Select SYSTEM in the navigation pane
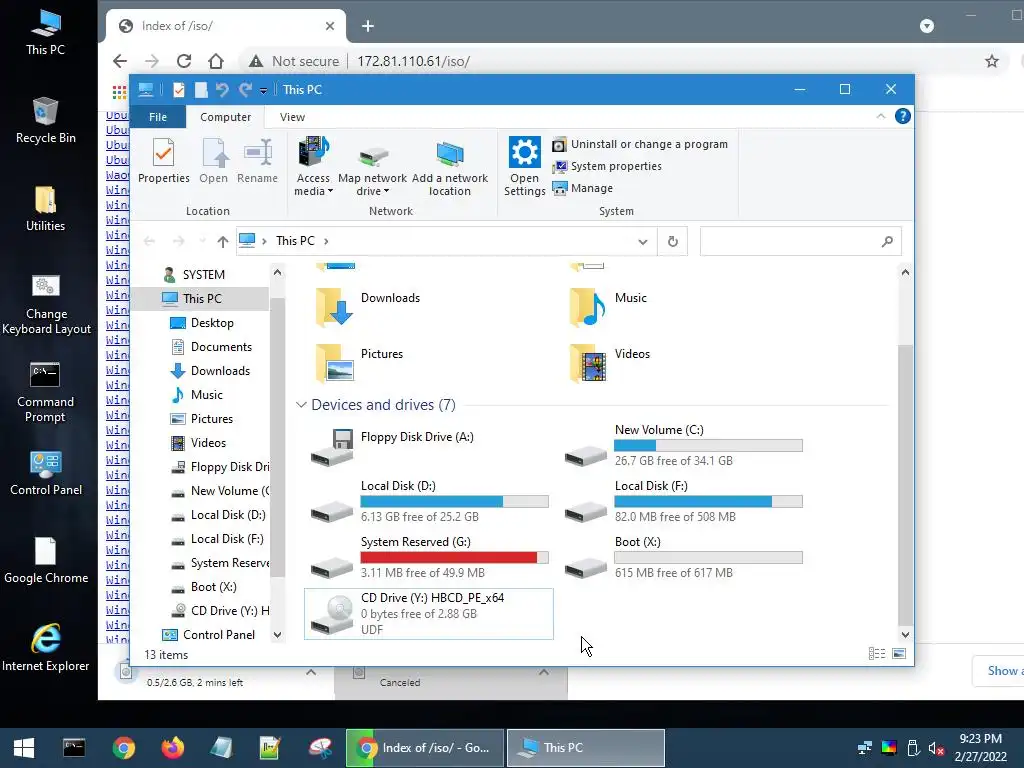Screen dimensions: 1024x768 tap(202, 275)
